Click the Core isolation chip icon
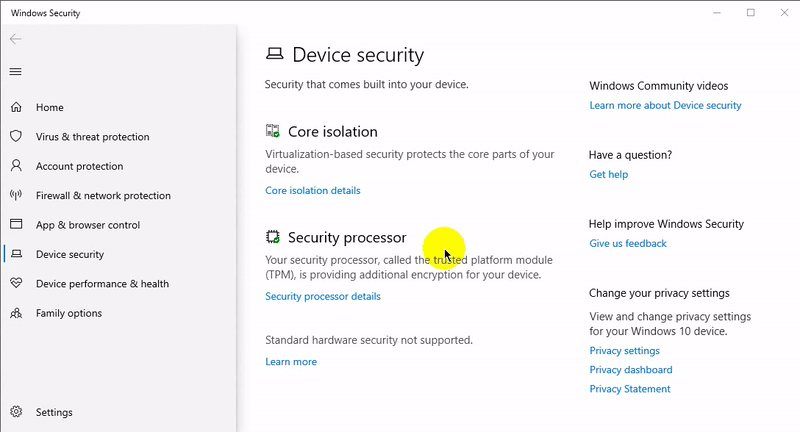The height and width of the screenshot is (432, 800). coord(272,131)
